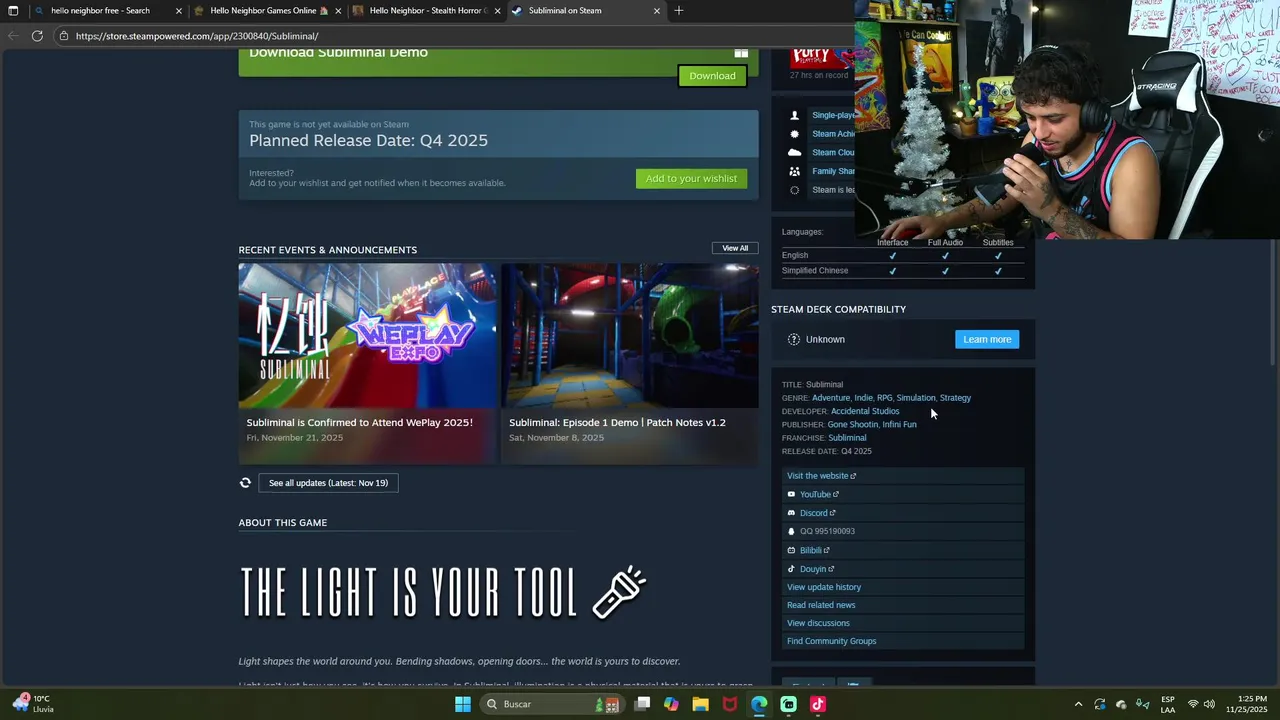Screen dimensions: 1280x720
Task: Open File Explorer from the taskbar
Action: (x=701, y=704)
